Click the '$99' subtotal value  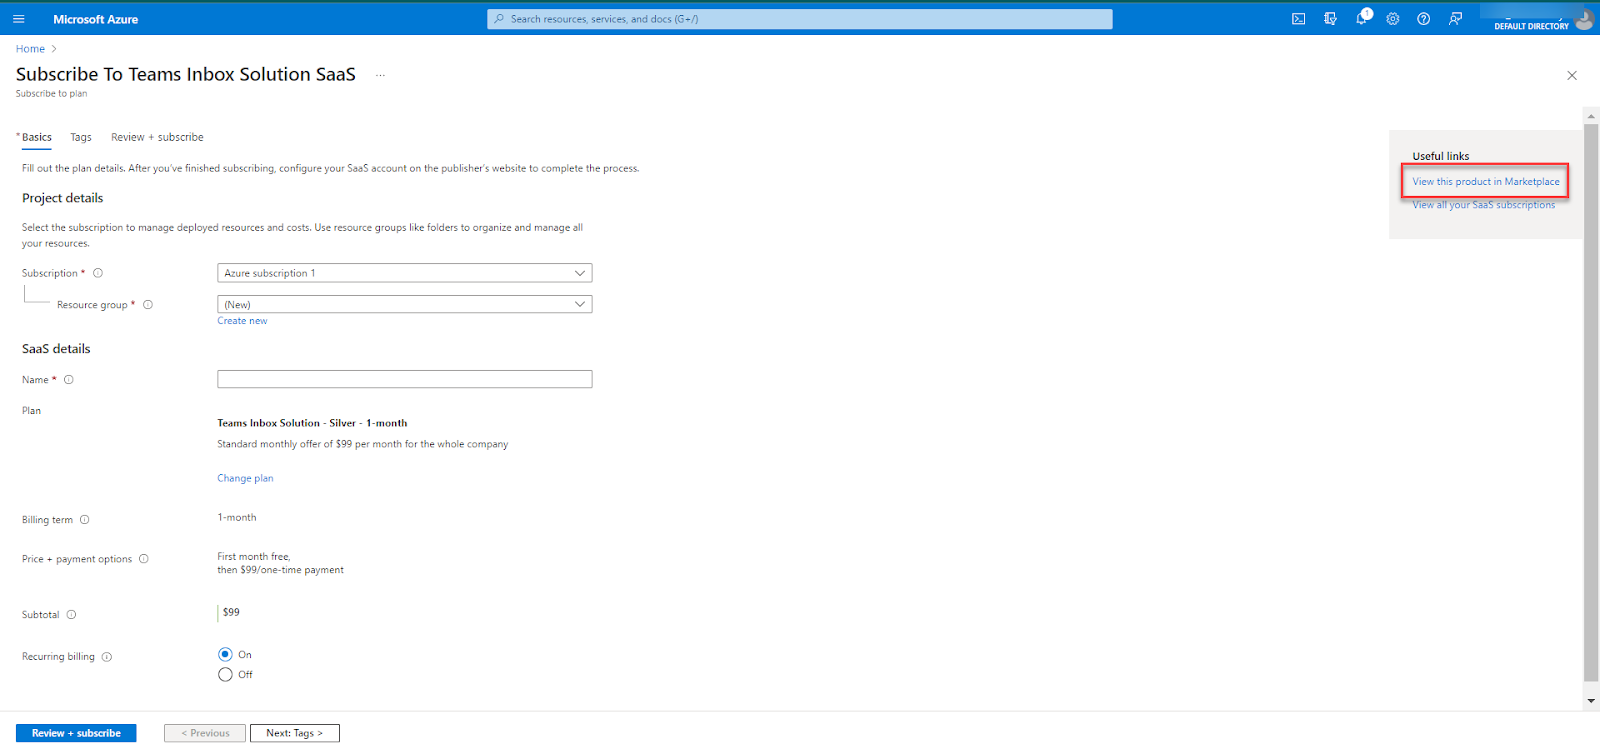pyautogui.click(x=231, y=612)
